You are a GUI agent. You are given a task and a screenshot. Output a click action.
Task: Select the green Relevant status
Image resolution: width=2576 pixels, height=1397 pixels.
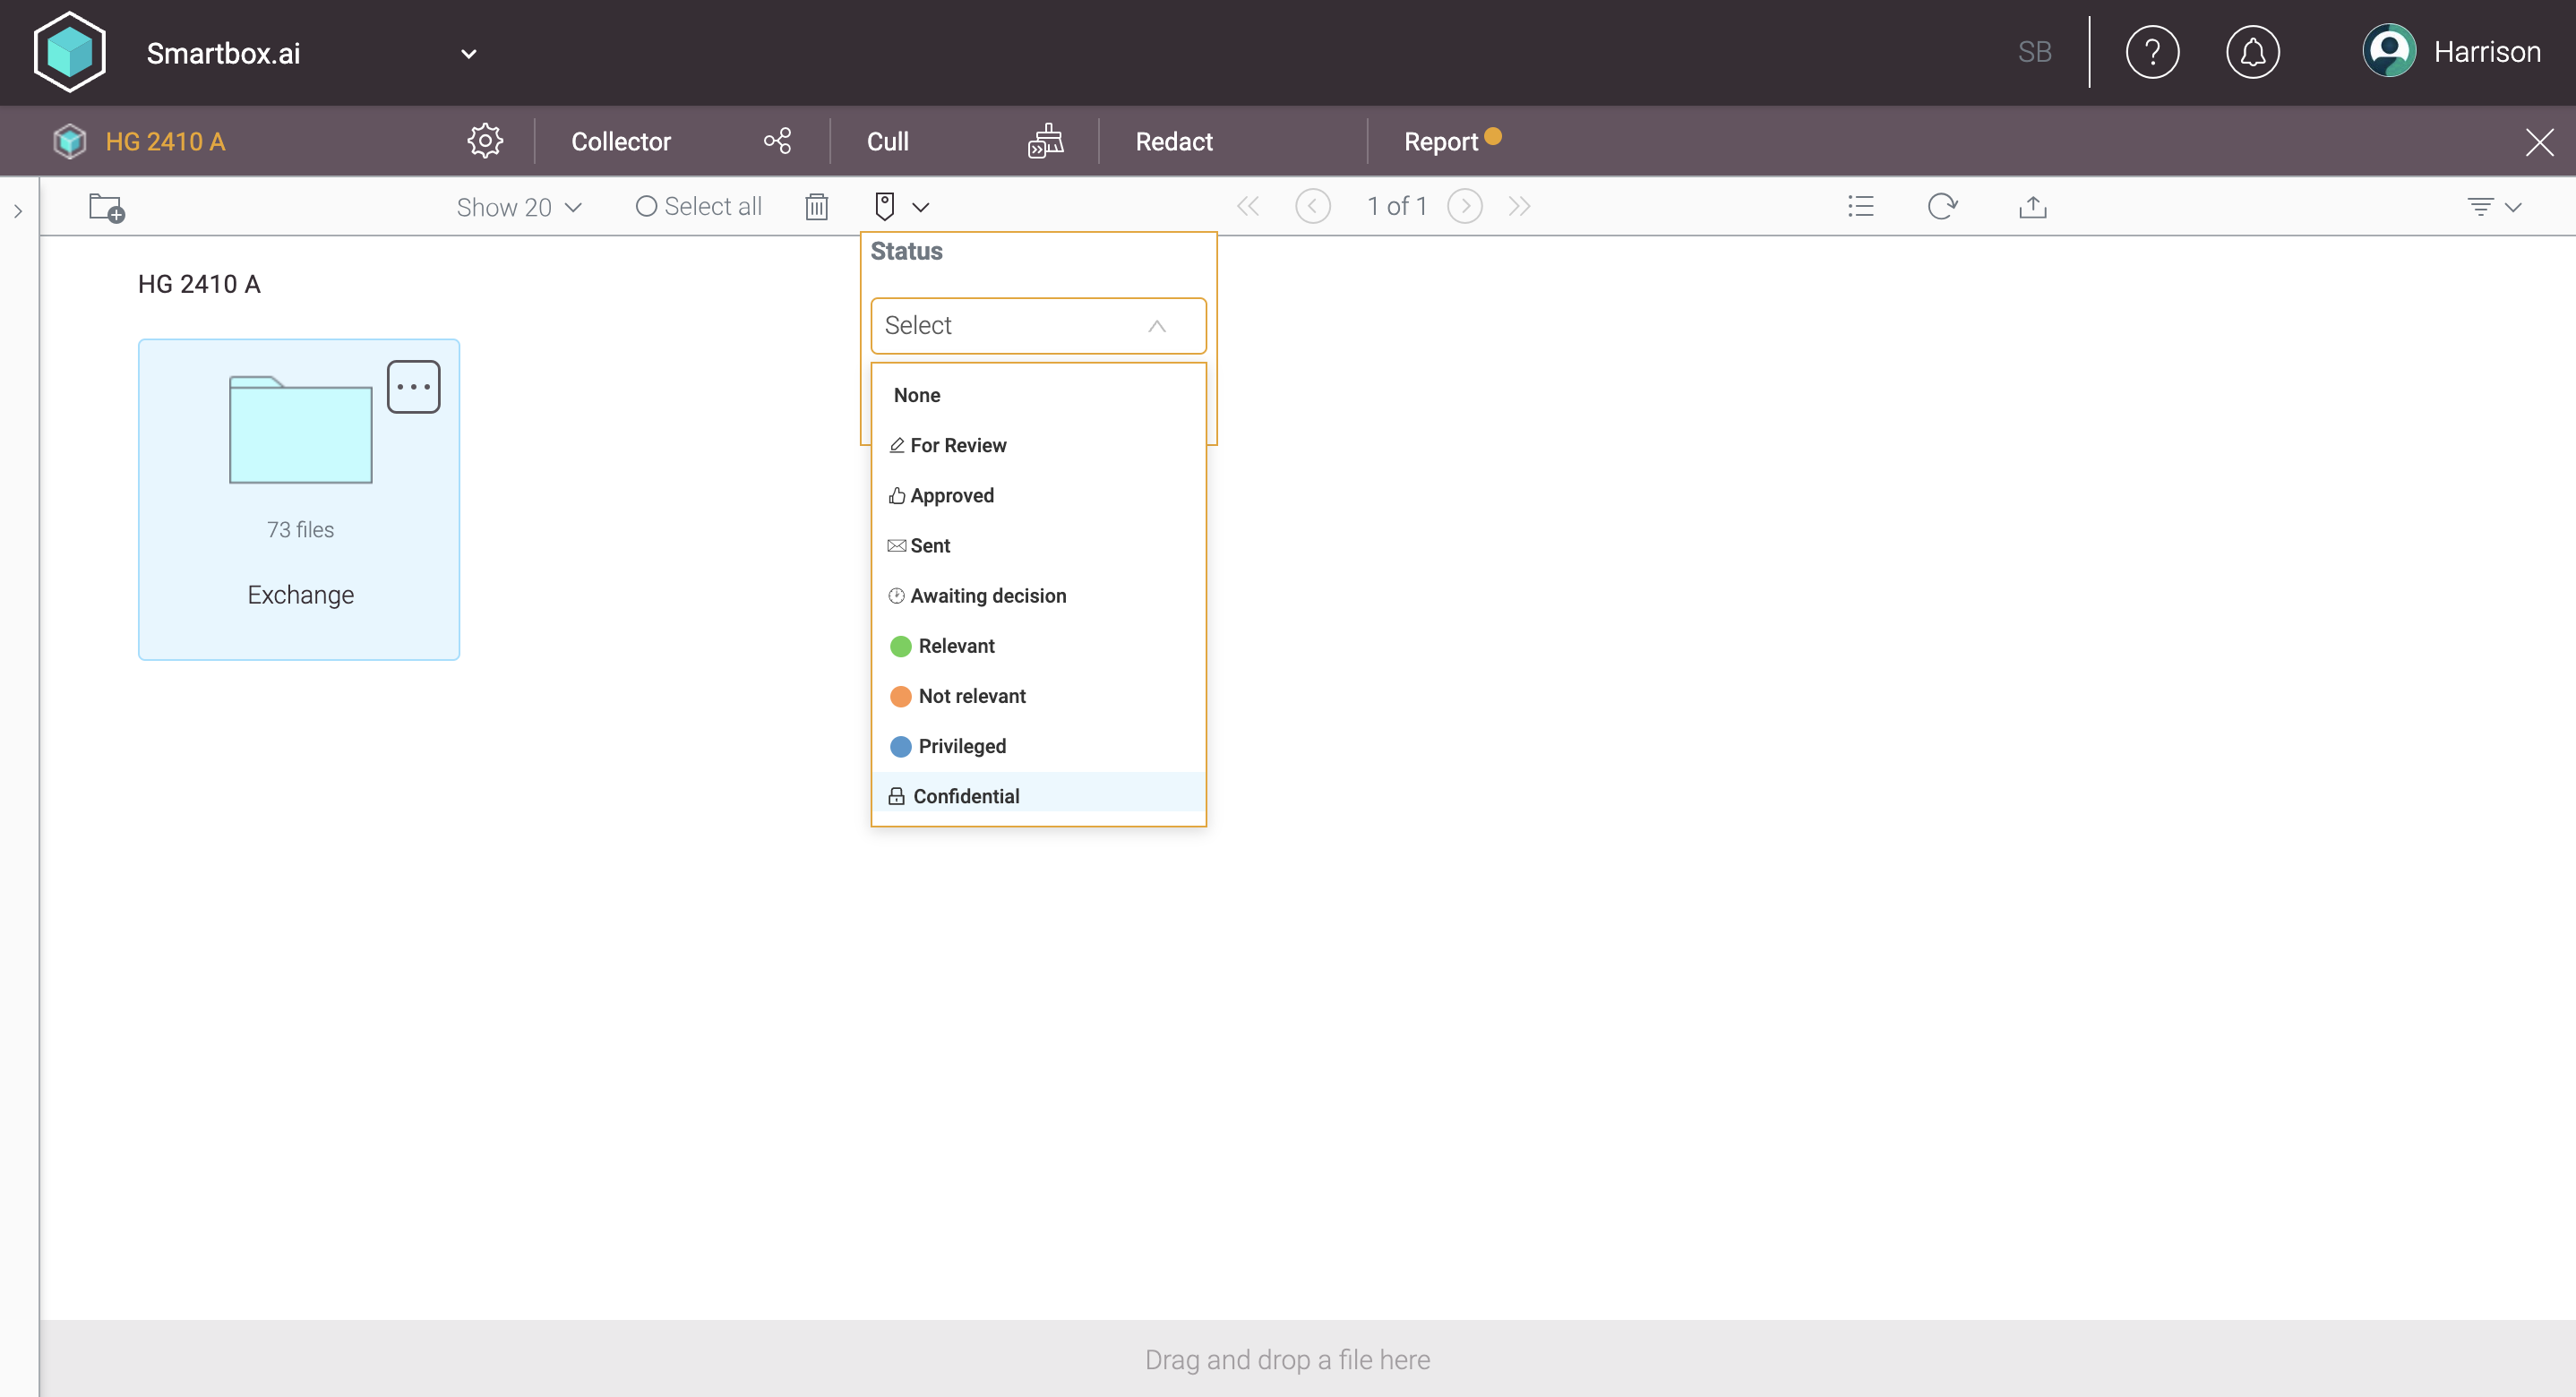(x=955, y=646)
